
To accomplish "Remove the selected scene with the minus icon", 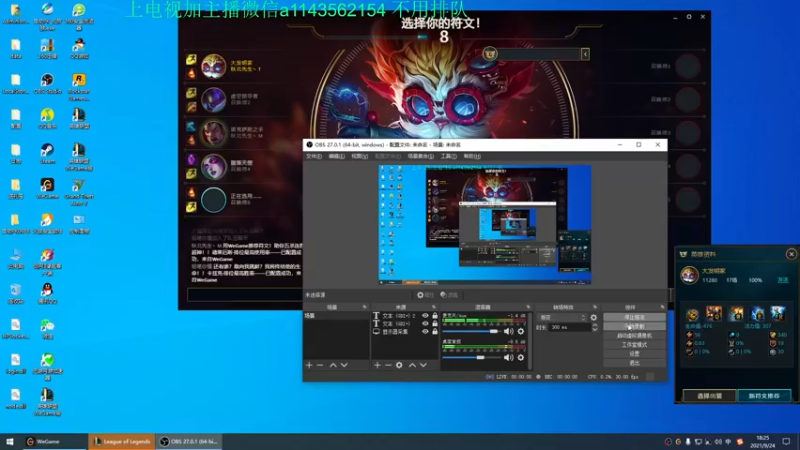I will pyautogui.click(x=320, y=365).
